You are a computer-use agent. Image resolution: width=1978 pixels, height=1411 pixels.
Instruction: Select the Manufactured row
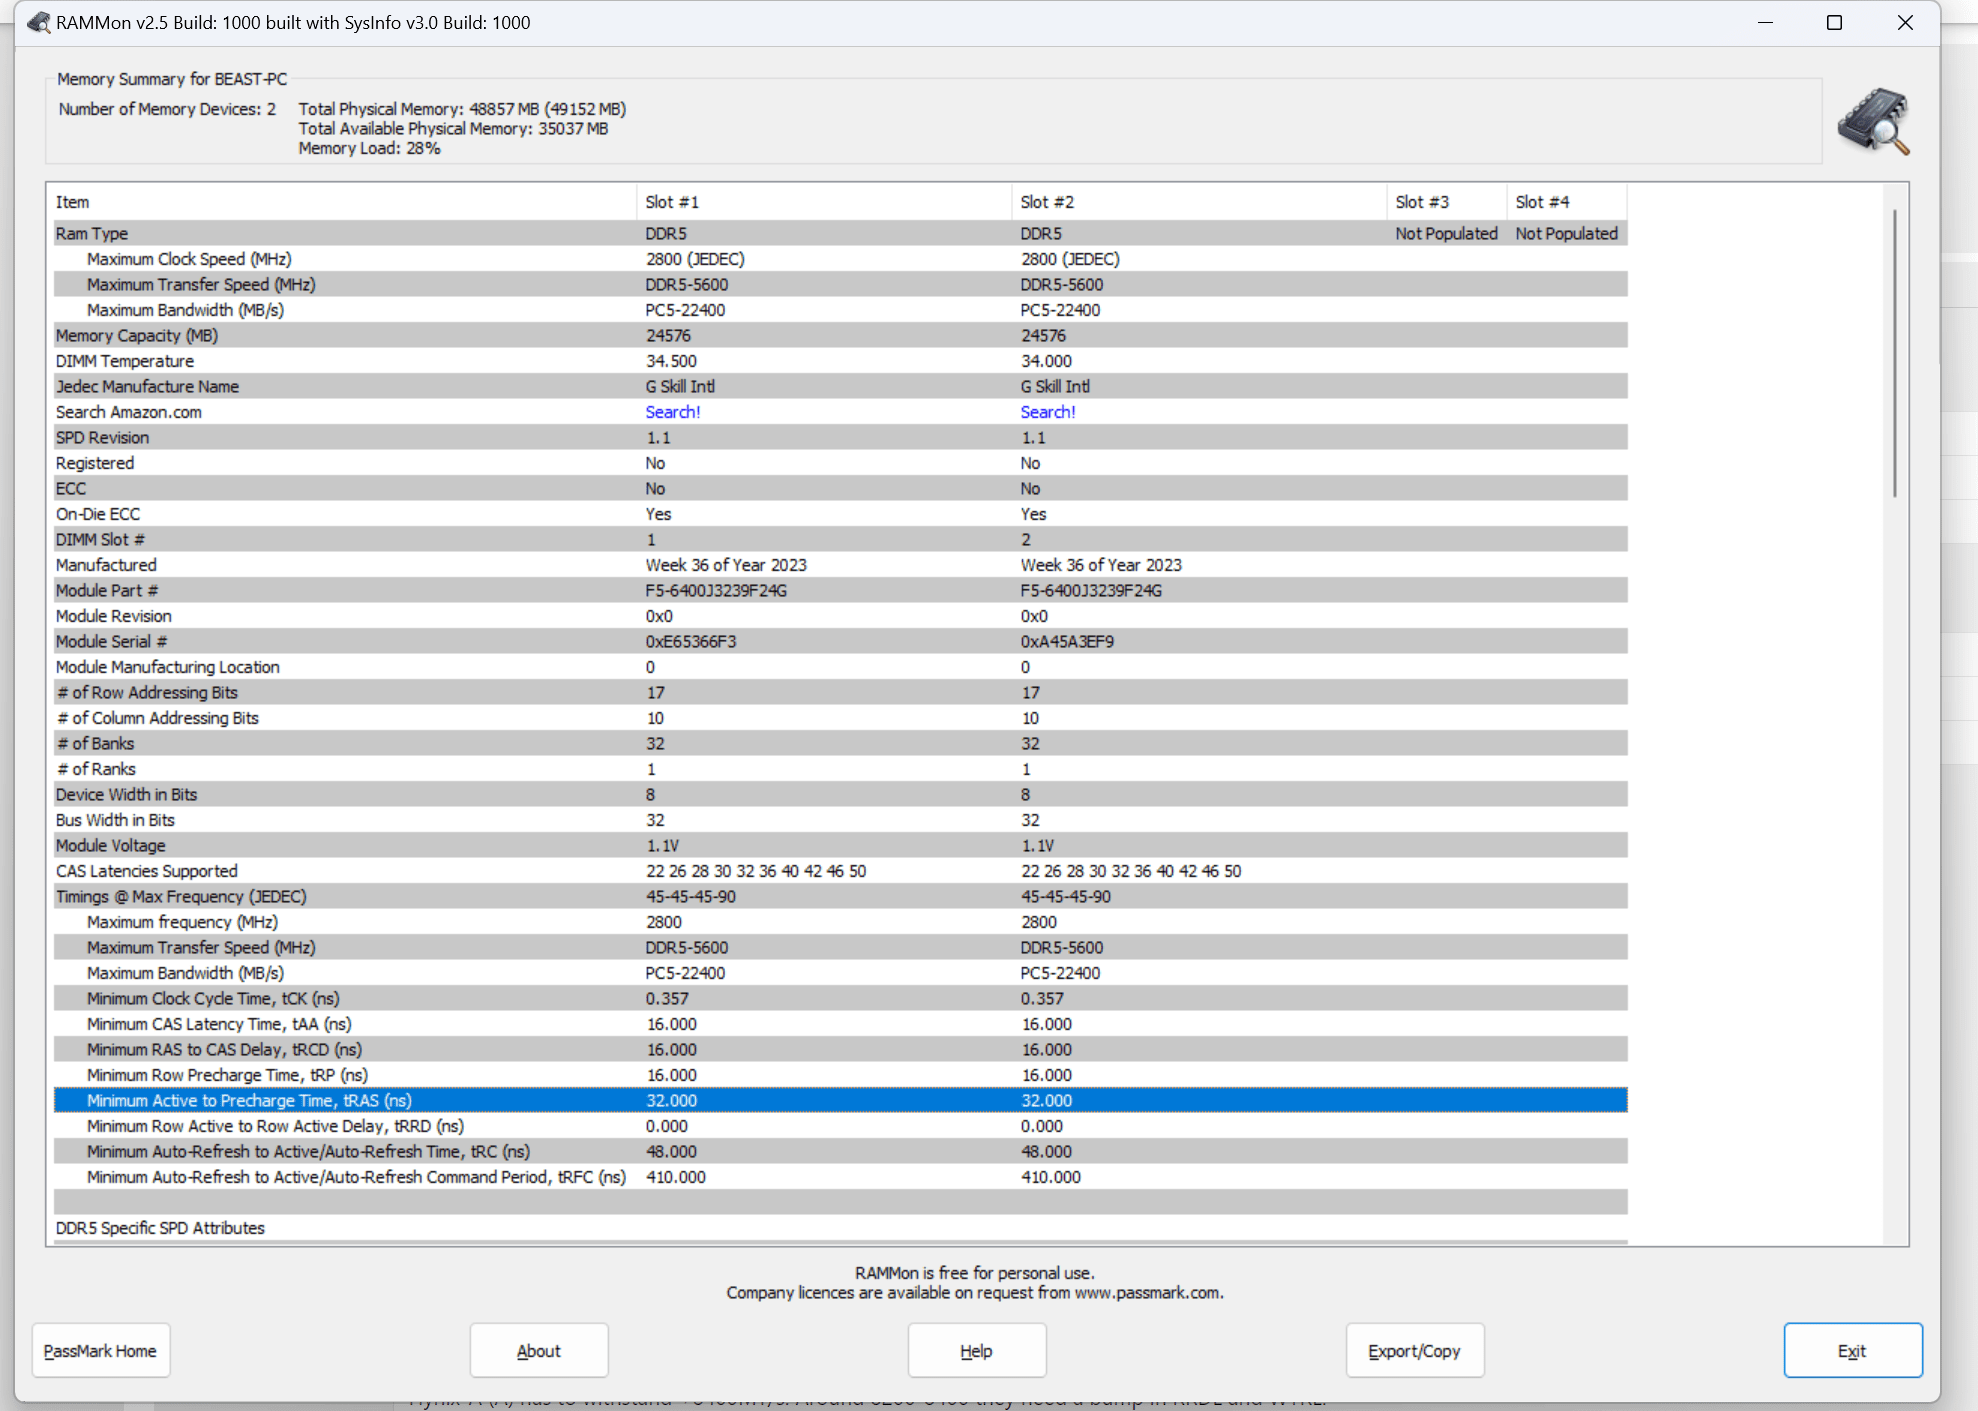tap(840, 565)
